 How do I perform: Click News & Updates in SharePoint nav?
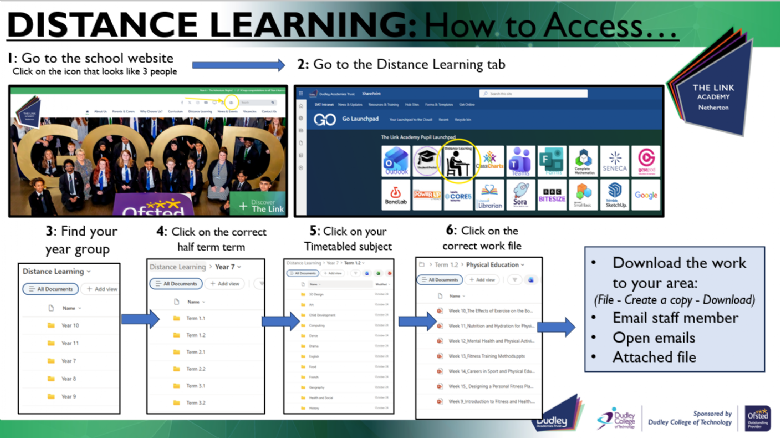350,105
